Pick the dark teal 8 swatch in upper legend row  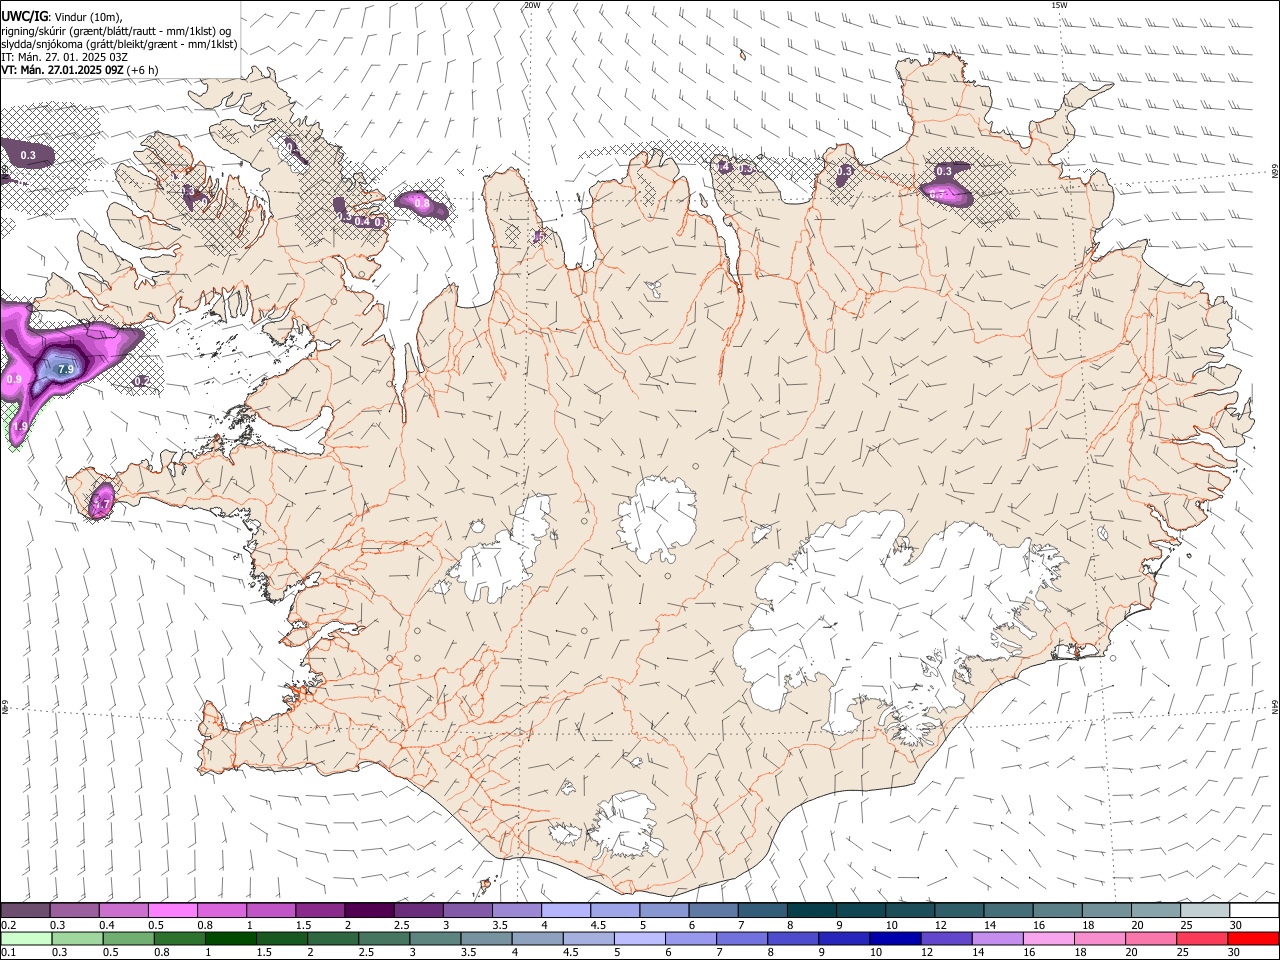[812, 910]
